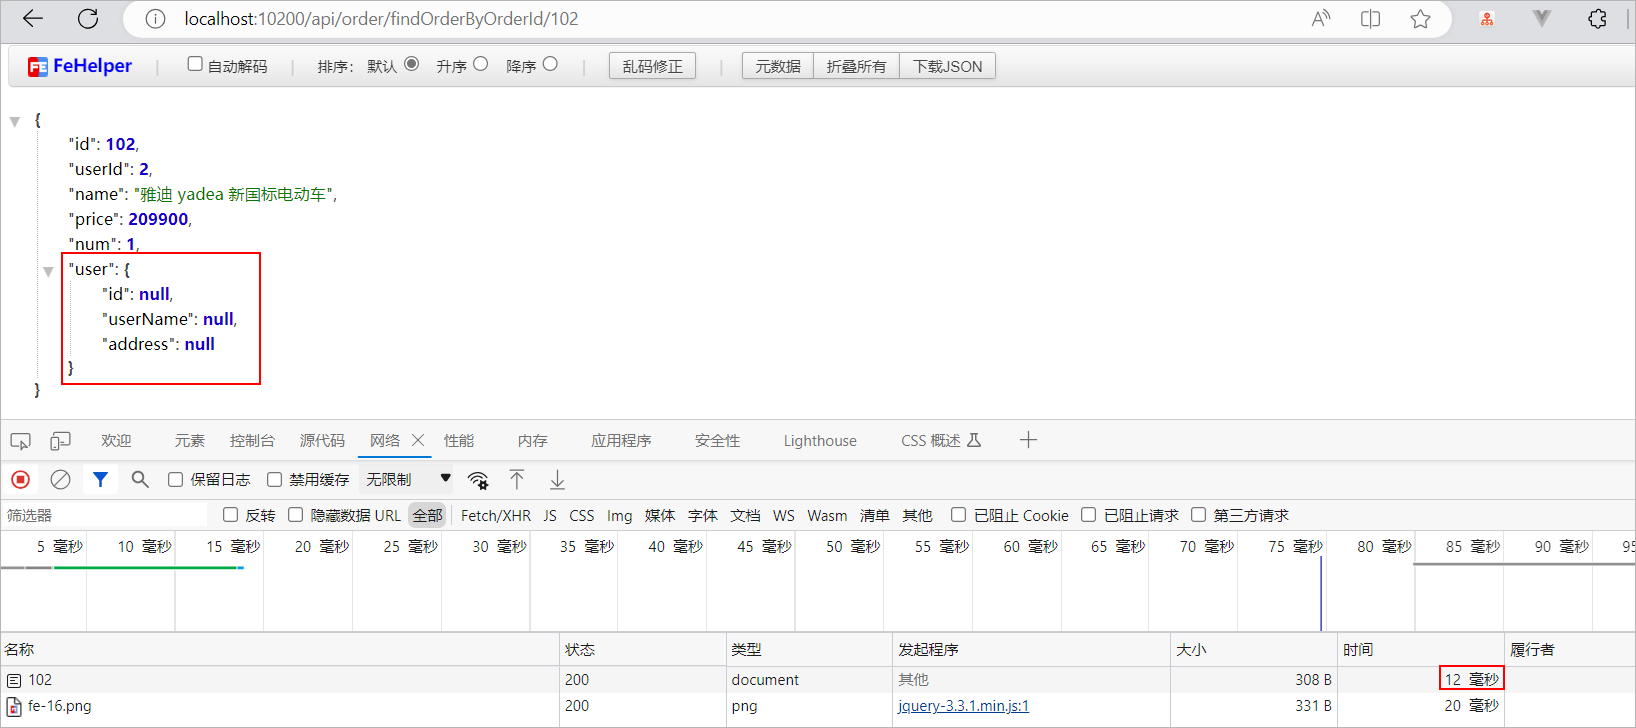Image resolution: width=1636 pixels, height=728 pixels.
Task: Click the 筛选器 filter input field
Action: [x=105, y=516]
